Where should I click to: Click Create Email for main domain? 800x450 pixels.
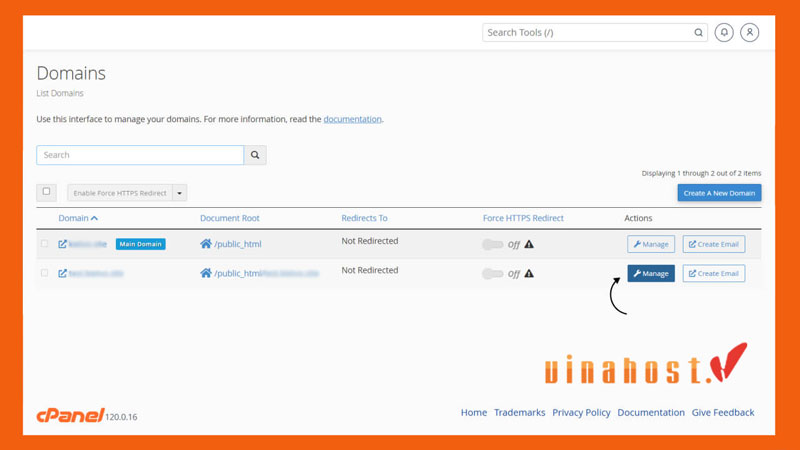coord(714,244)
